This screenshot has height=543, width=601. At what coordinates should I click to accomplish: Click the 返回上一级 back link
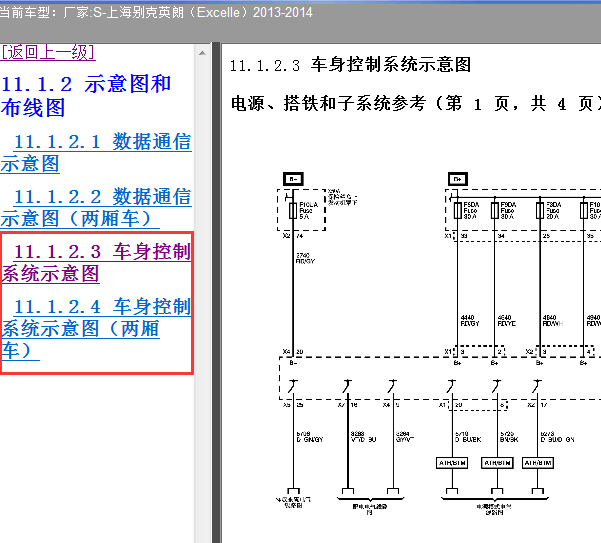click(x=48, y=52)
